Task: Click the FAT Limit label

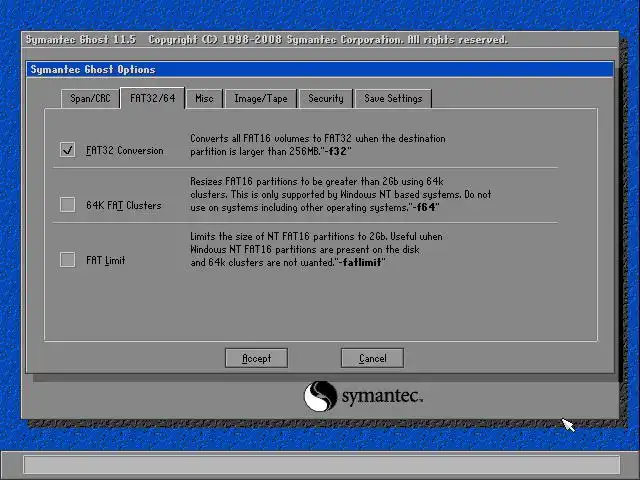Action: tap(106, 260)
